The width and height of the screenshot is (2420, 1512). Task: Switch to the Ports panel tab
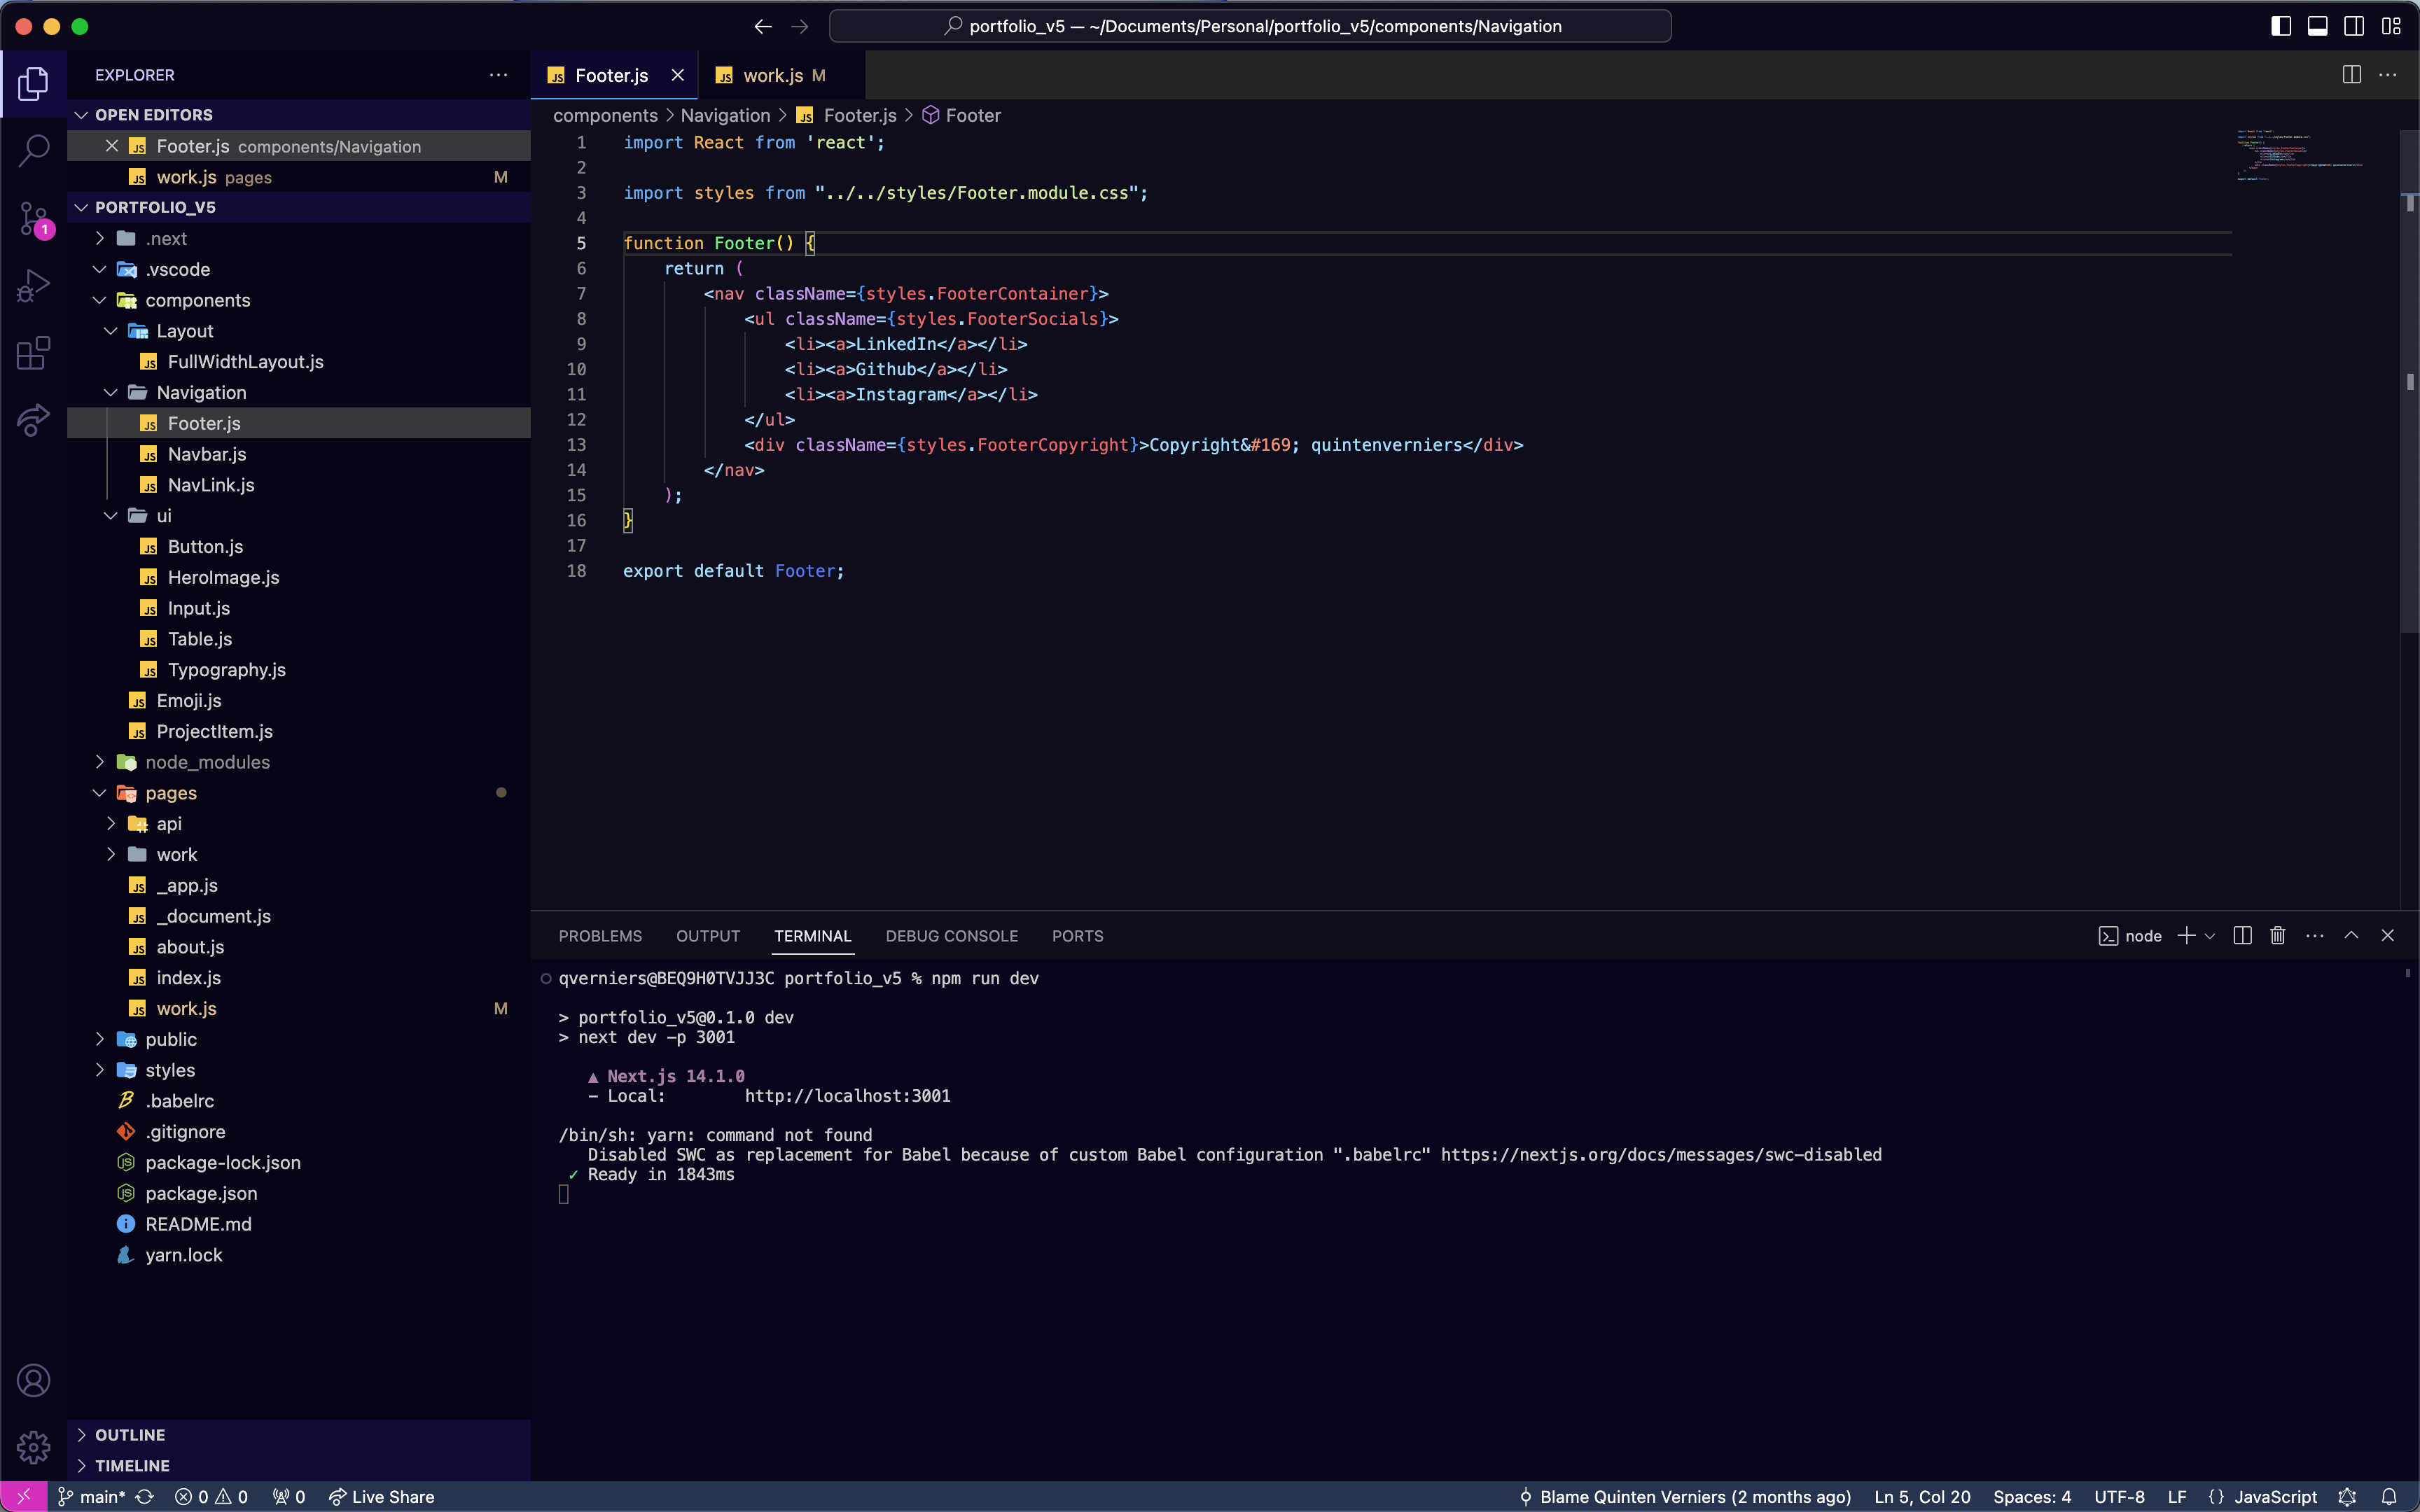[x=1077, y=936]
